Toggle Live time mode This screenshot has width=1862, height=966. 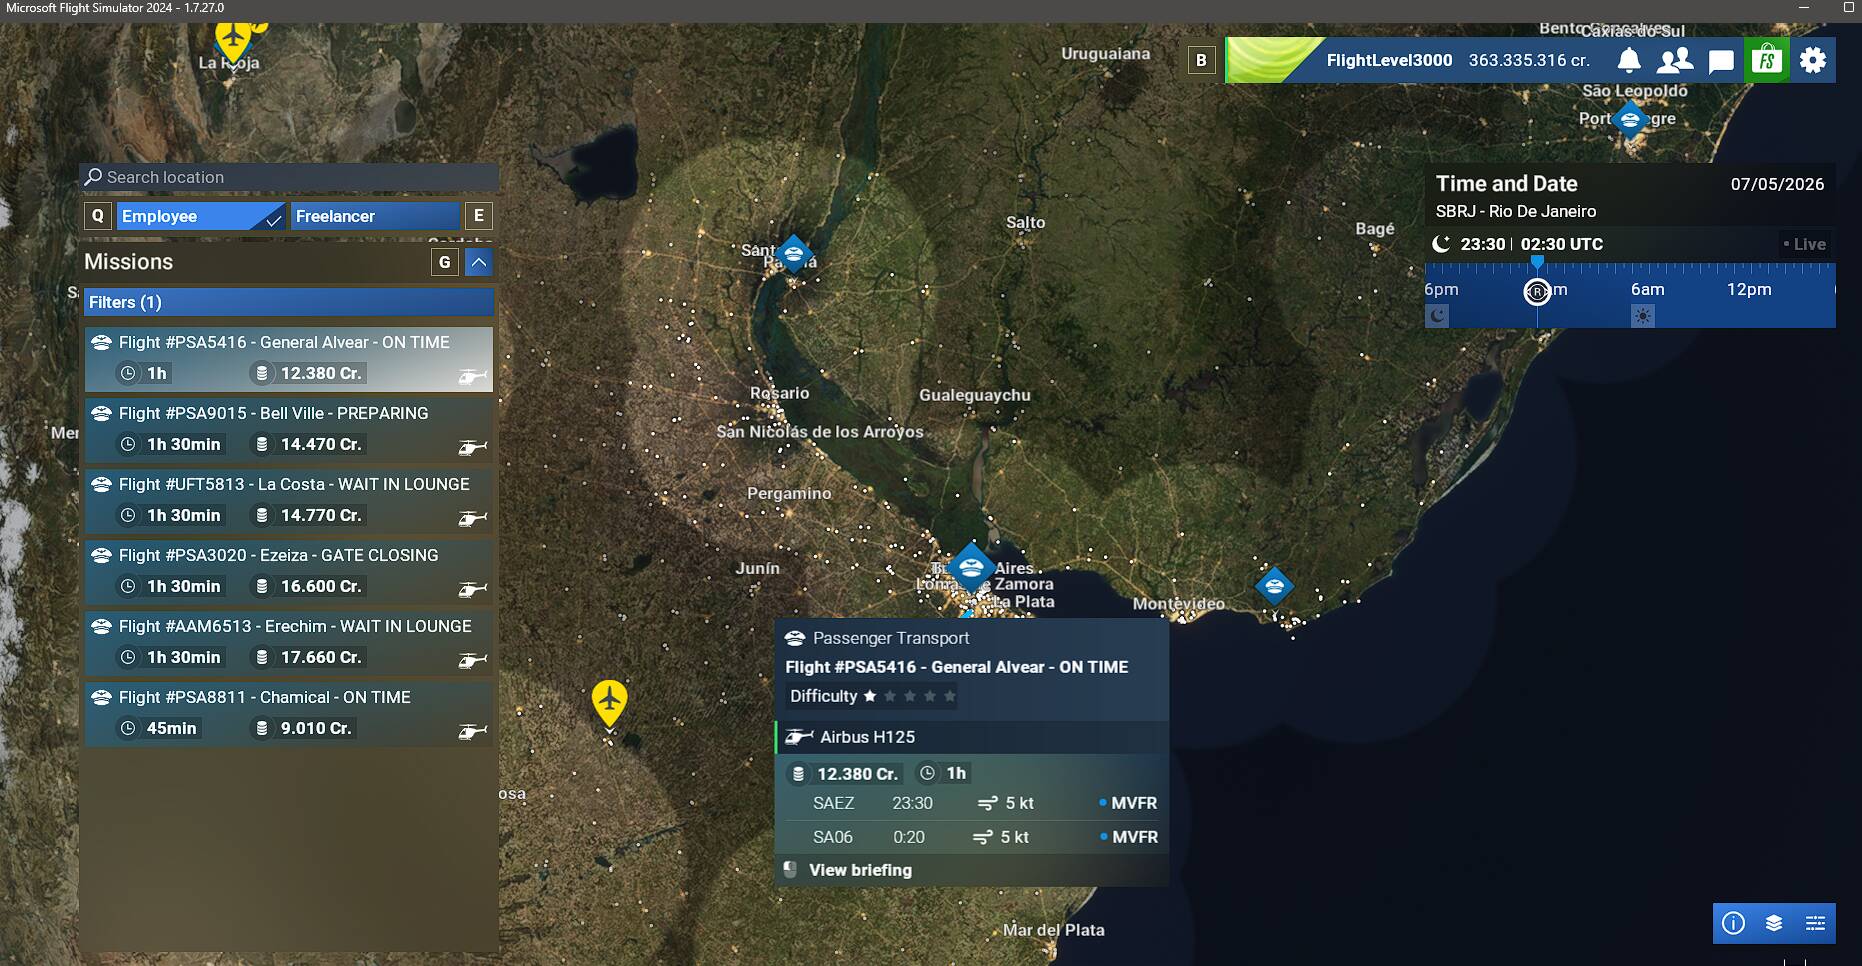click(x=1804, y=244)
